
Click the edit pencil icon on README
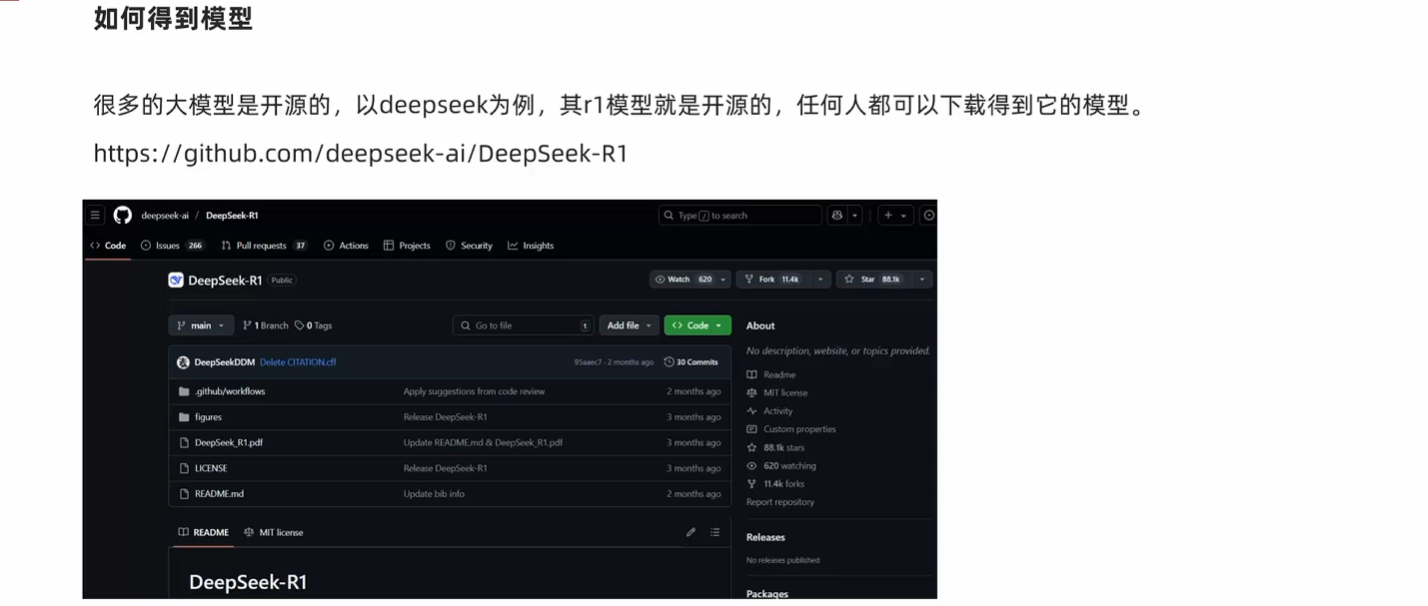691,532
